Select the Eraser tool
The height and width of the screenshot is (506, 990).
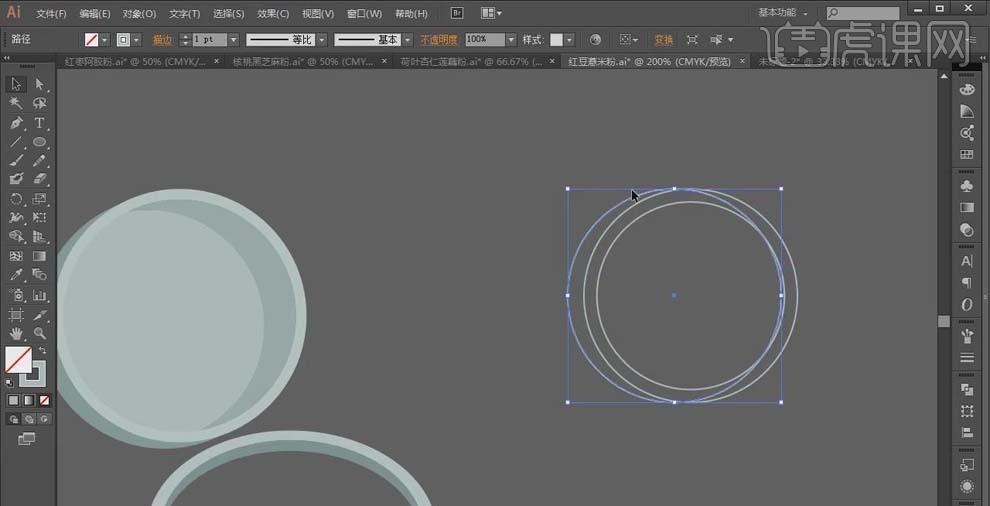pyautogui.click(x=40, y=179)
